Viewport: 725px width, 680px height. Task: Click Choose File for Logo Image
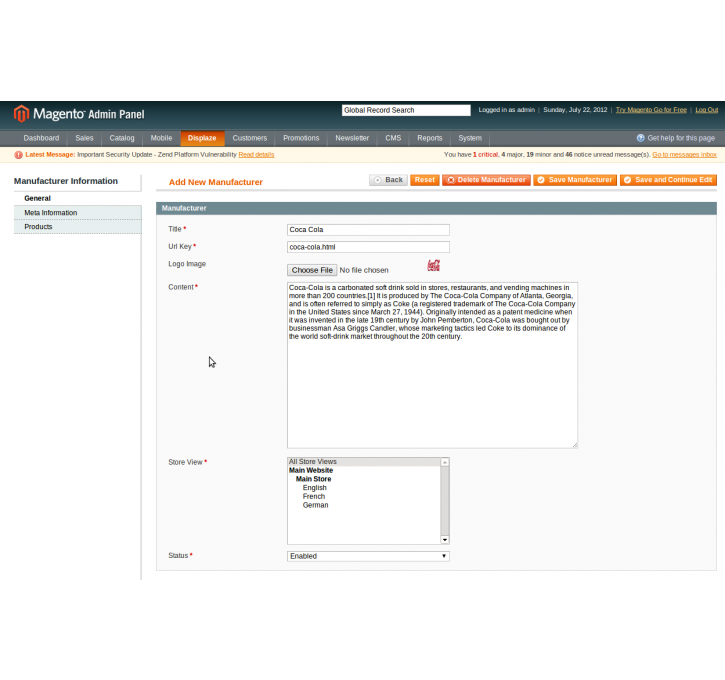312,270
